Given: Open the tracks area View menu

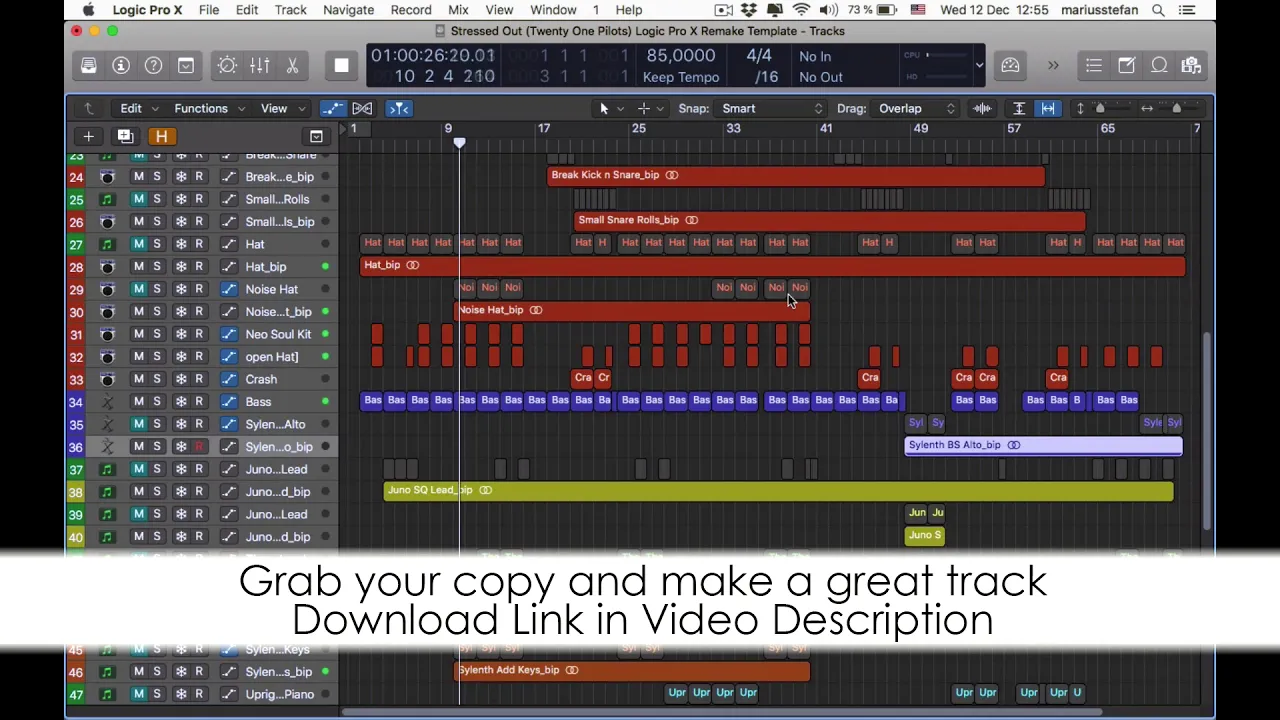Looking at the screenshot, I should click(280, 108).
